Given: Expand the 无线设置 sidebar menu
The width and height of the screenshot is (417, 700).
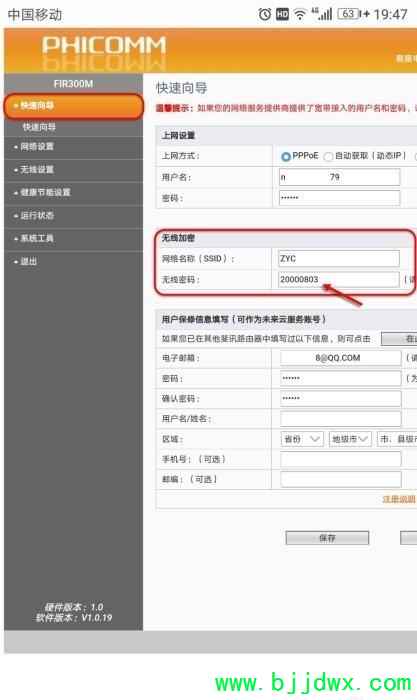Looking at the screenshot, I should 73,170.
